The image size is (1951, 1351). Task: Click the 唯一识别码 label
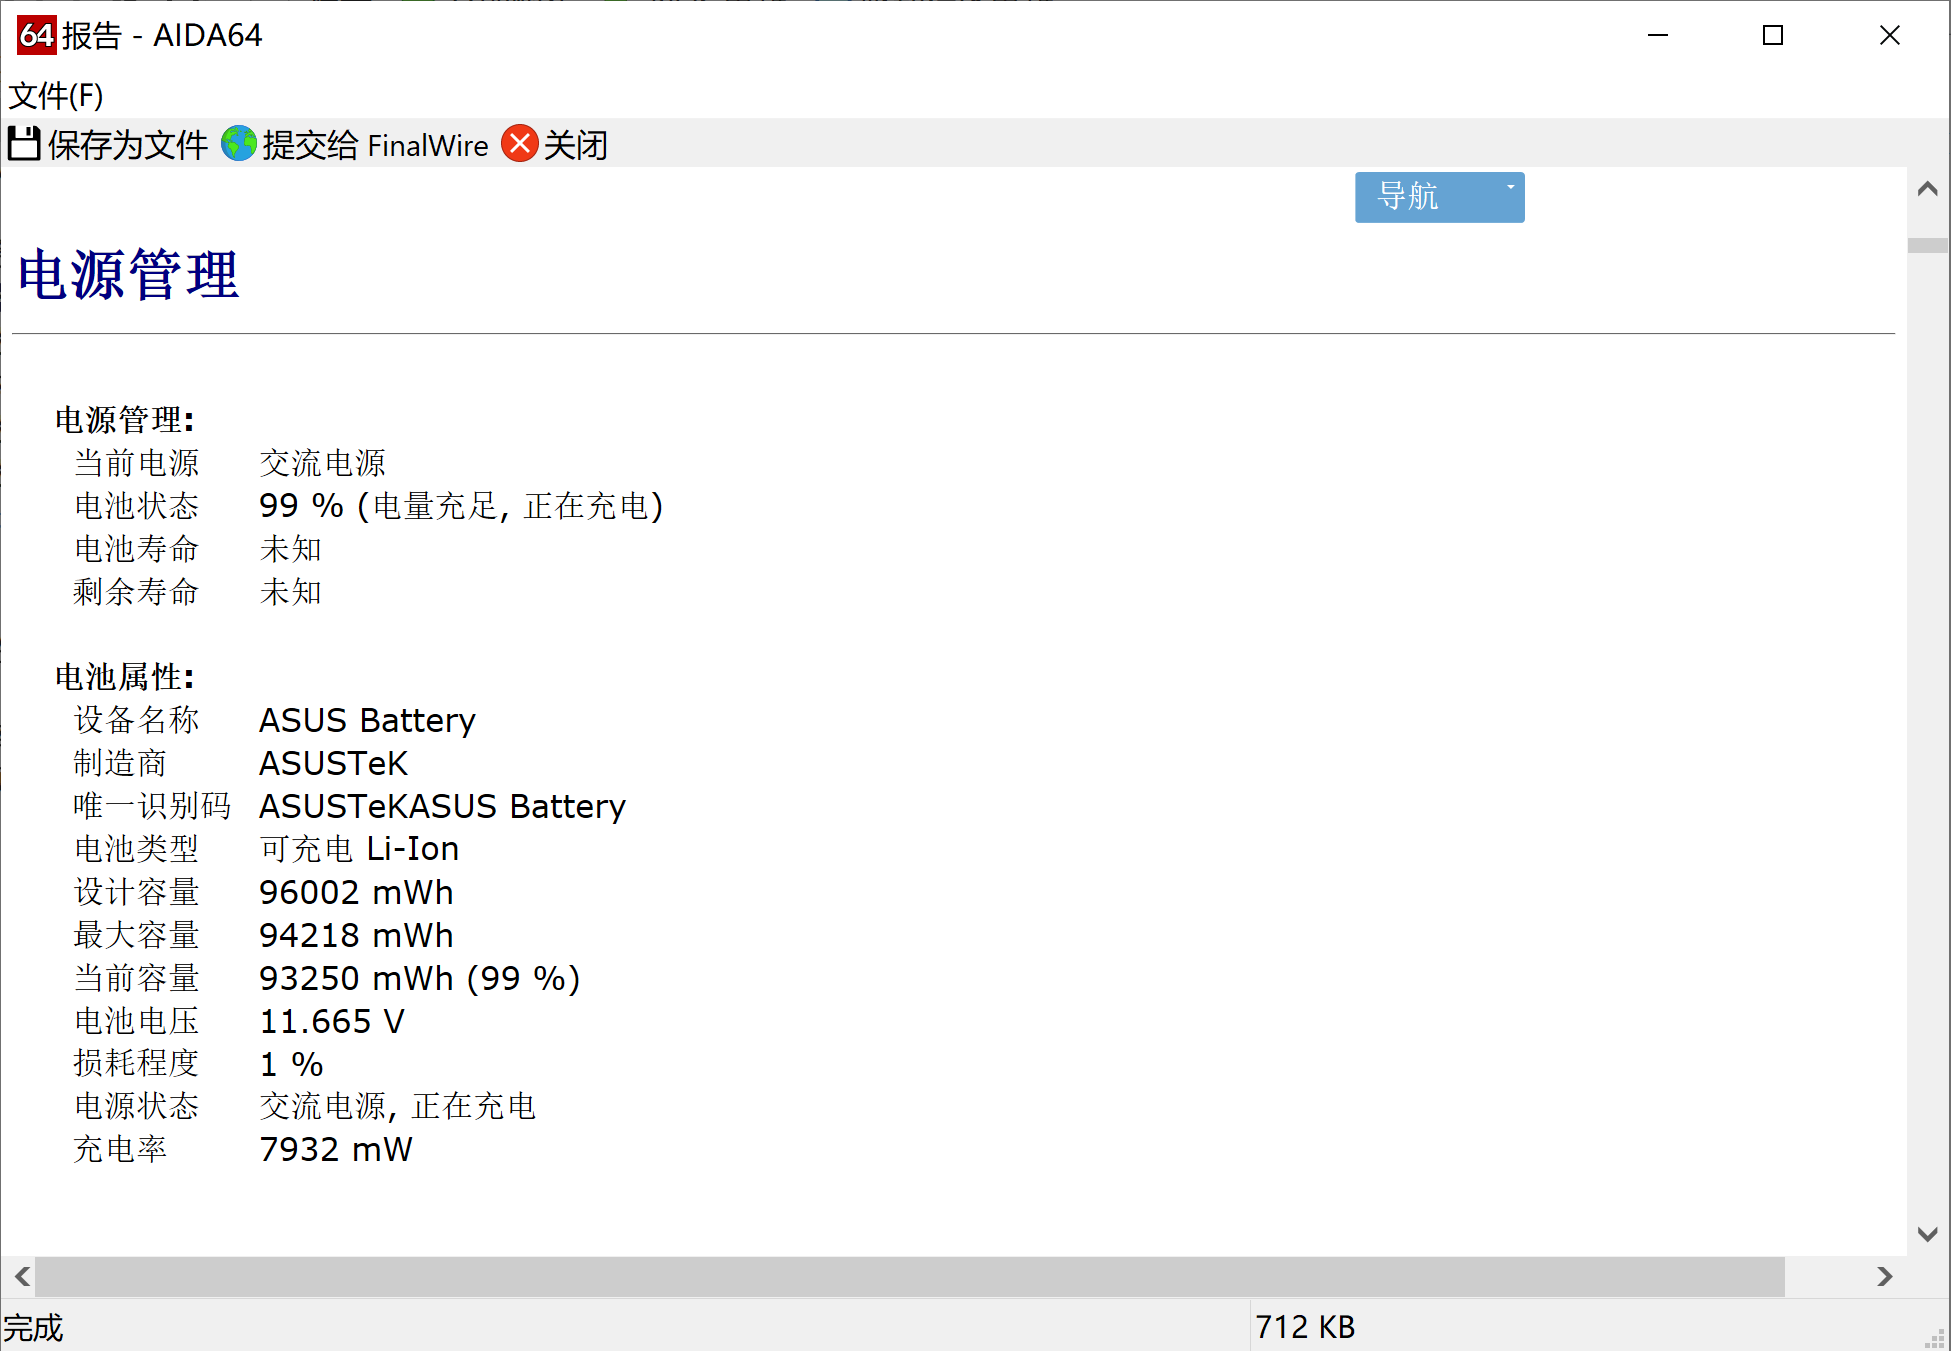[153, 806]
